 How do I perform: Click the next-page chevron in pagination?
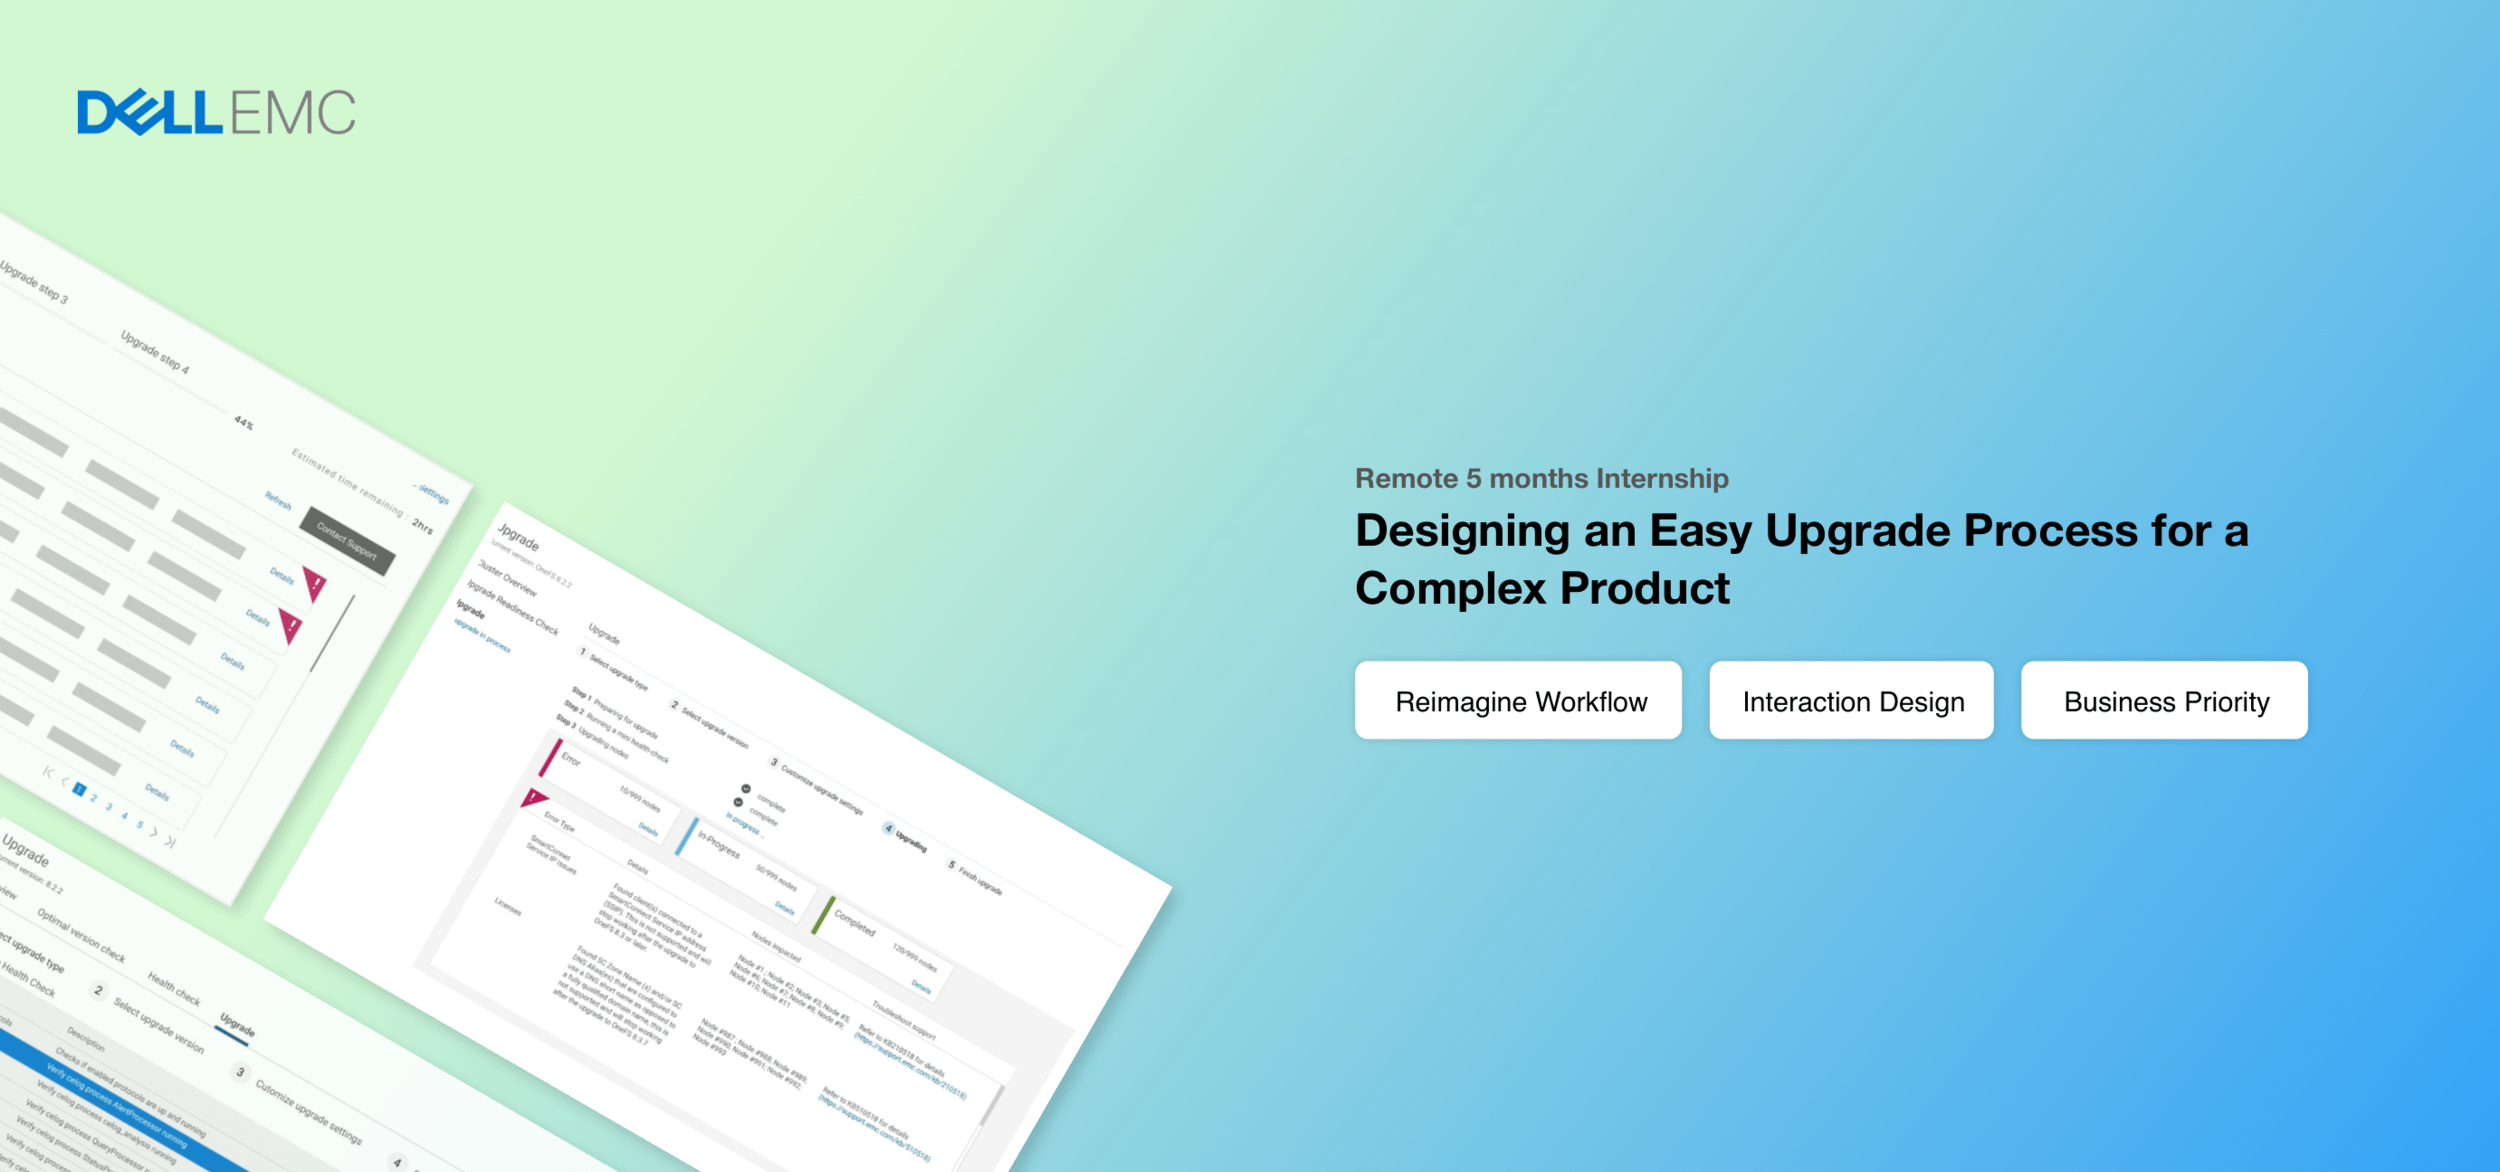(154, 833)
